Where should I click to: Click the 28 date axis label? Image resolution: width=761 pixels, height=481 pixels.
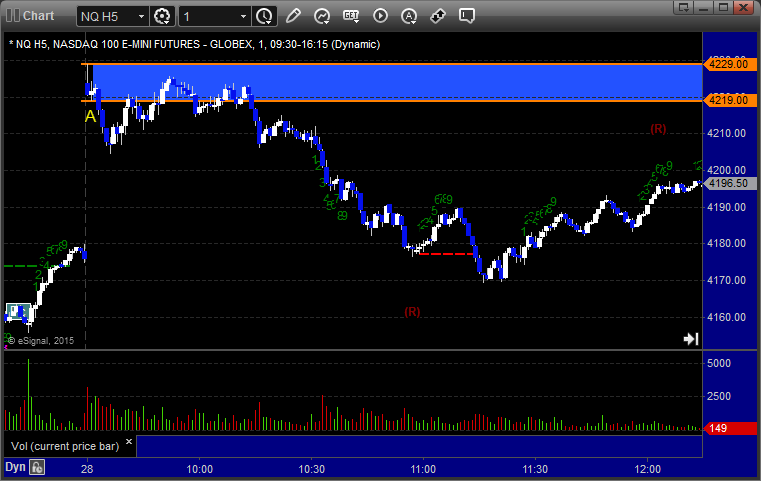[87, 469]
